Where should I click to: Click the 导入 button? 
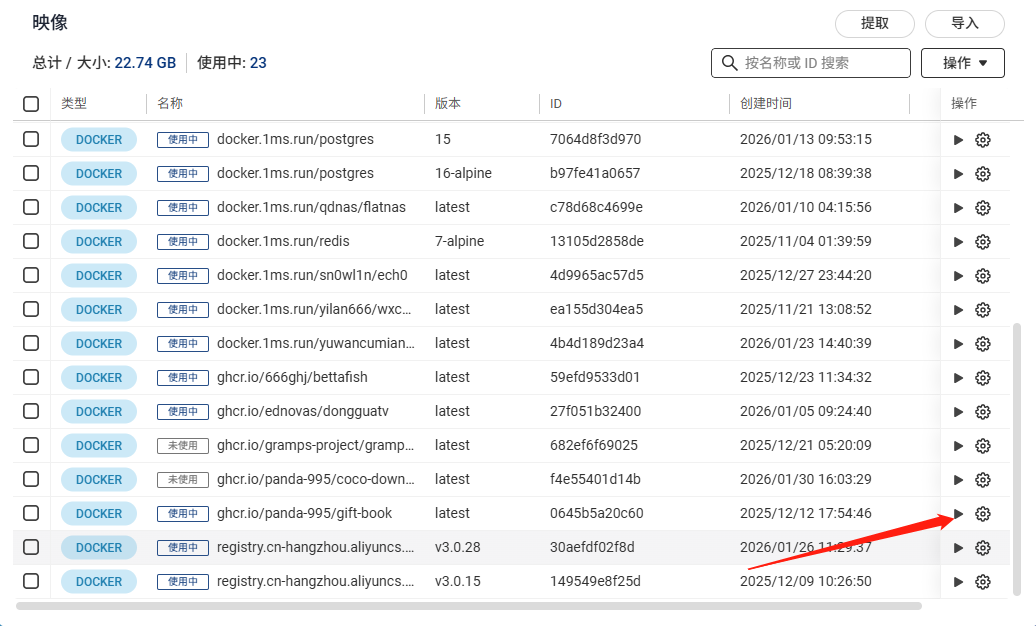964,24
